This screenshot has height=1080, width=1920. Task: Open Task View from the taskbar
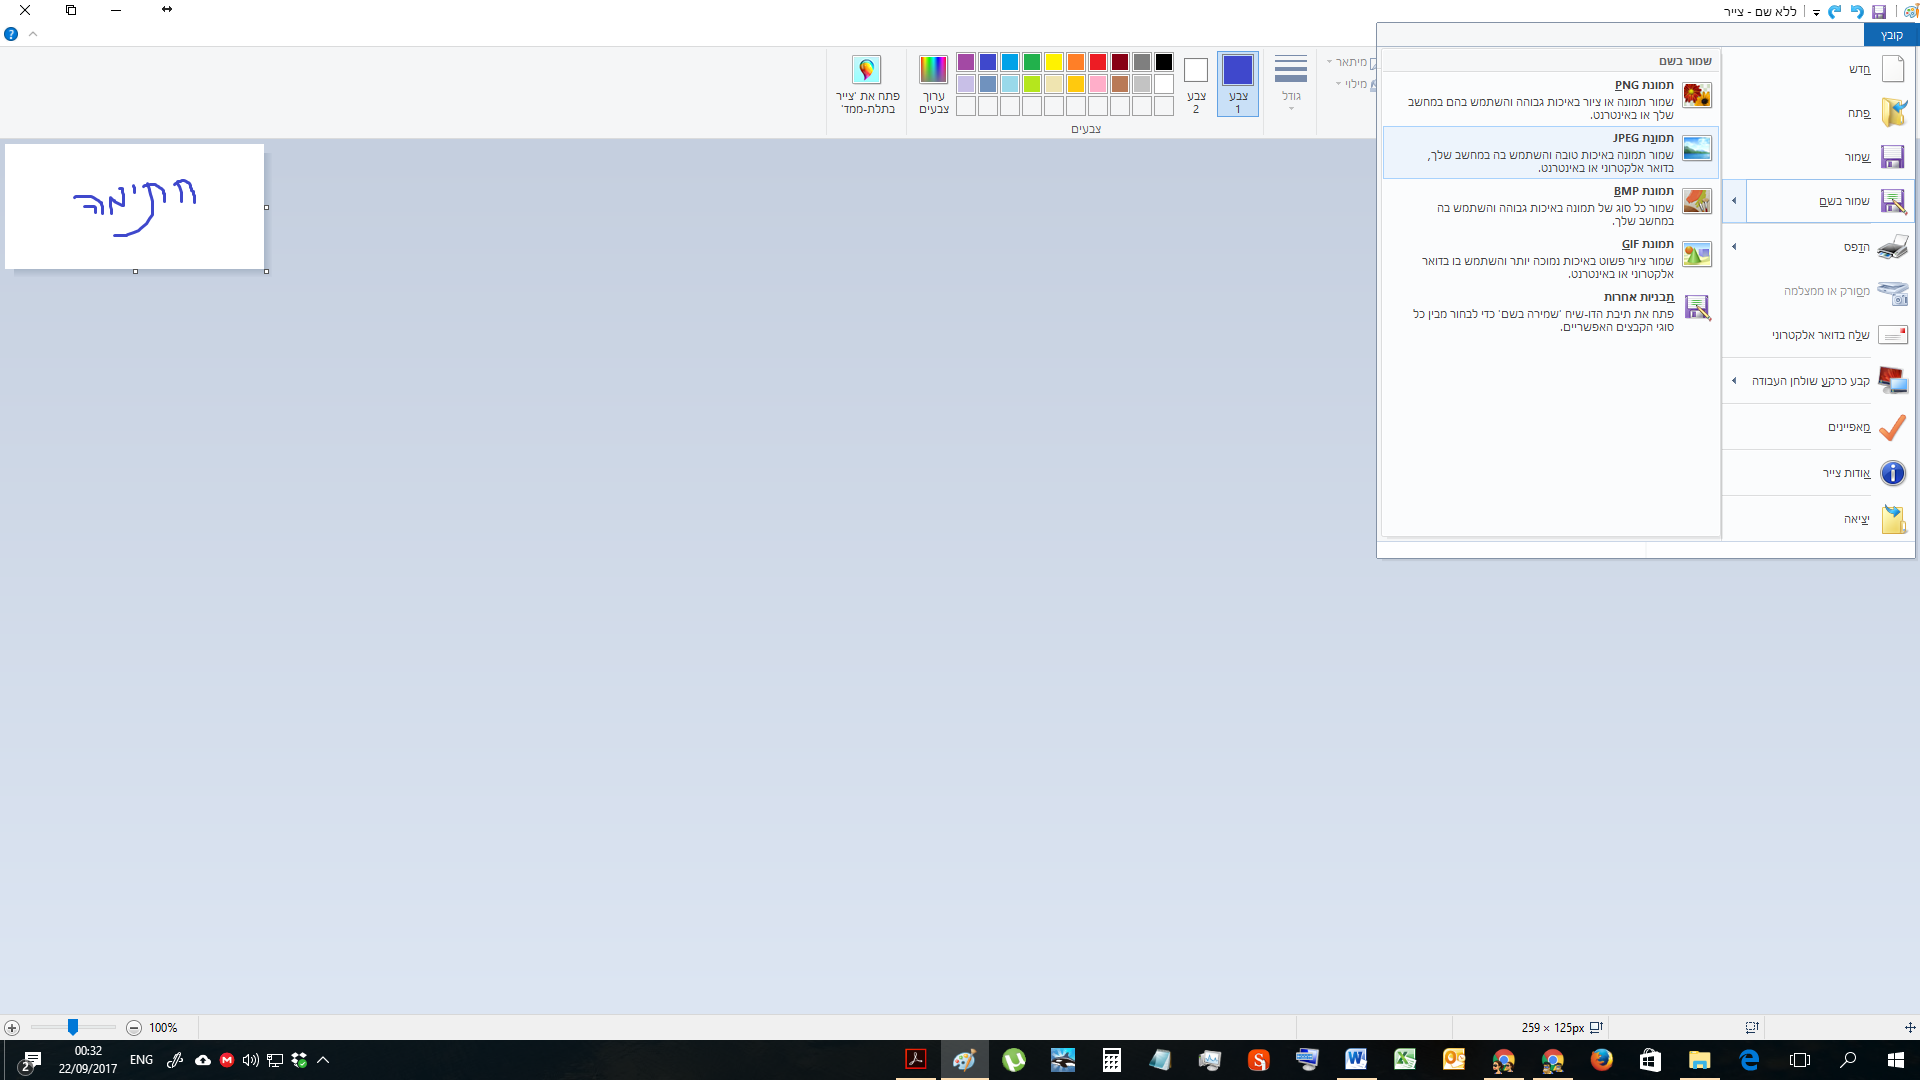[x=1800, y=1060]
